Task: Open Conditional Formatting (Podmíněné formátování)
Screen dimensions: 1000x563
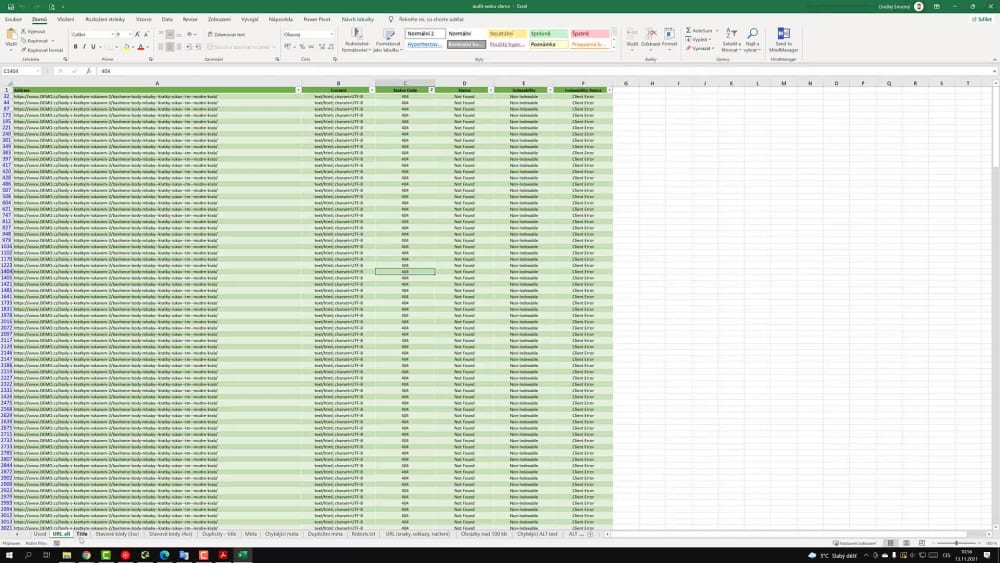Action: tap(356, 40)
